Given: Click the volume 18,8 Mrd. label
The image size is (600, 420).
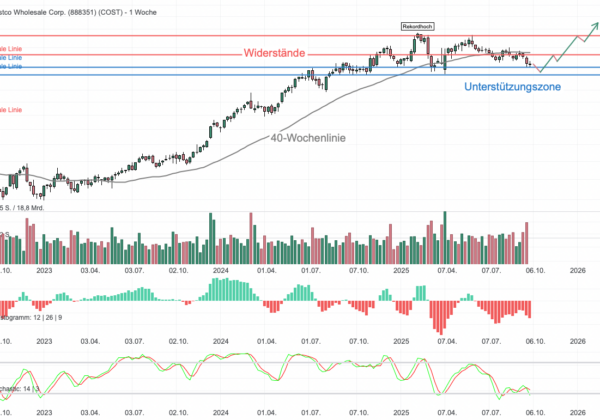Looking at the screenshot, I should (x=25, y=207).
